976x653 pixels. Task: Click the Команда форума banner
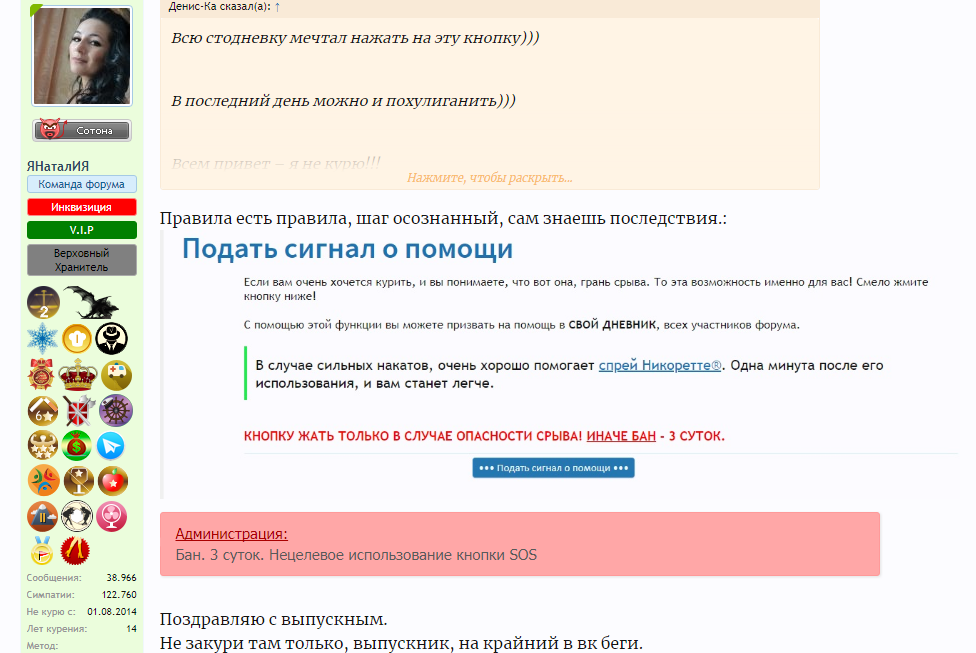pyautogui.click(x=82, y=184)
